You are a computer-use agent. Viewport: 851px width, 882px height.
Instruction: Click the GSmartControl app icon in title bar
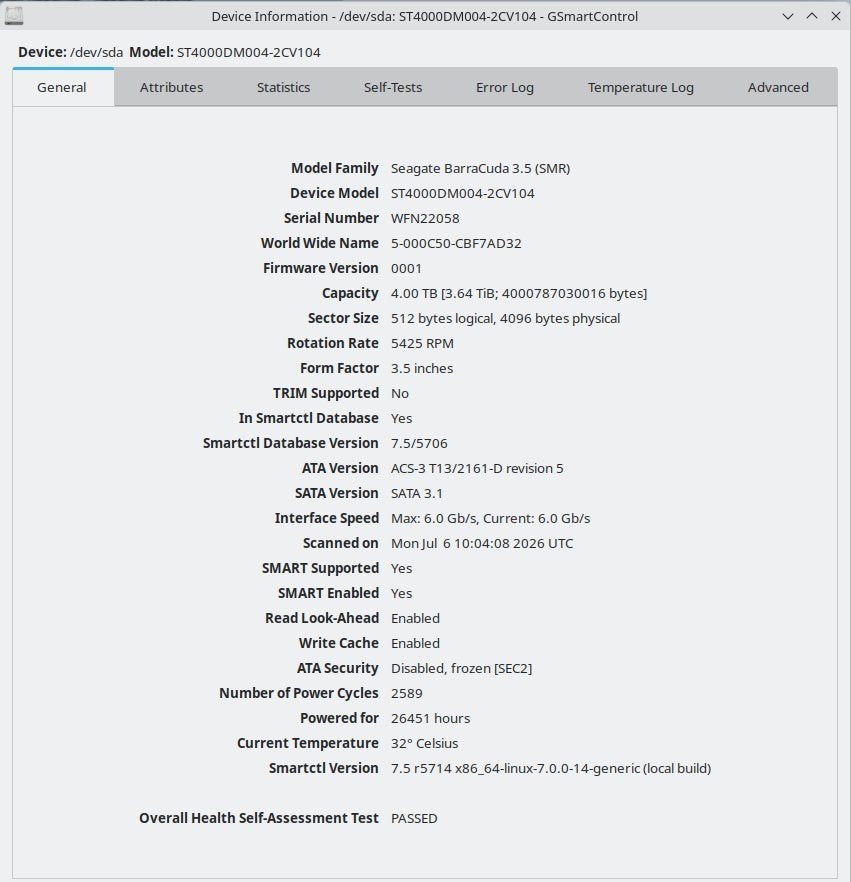tap(13, 16)
